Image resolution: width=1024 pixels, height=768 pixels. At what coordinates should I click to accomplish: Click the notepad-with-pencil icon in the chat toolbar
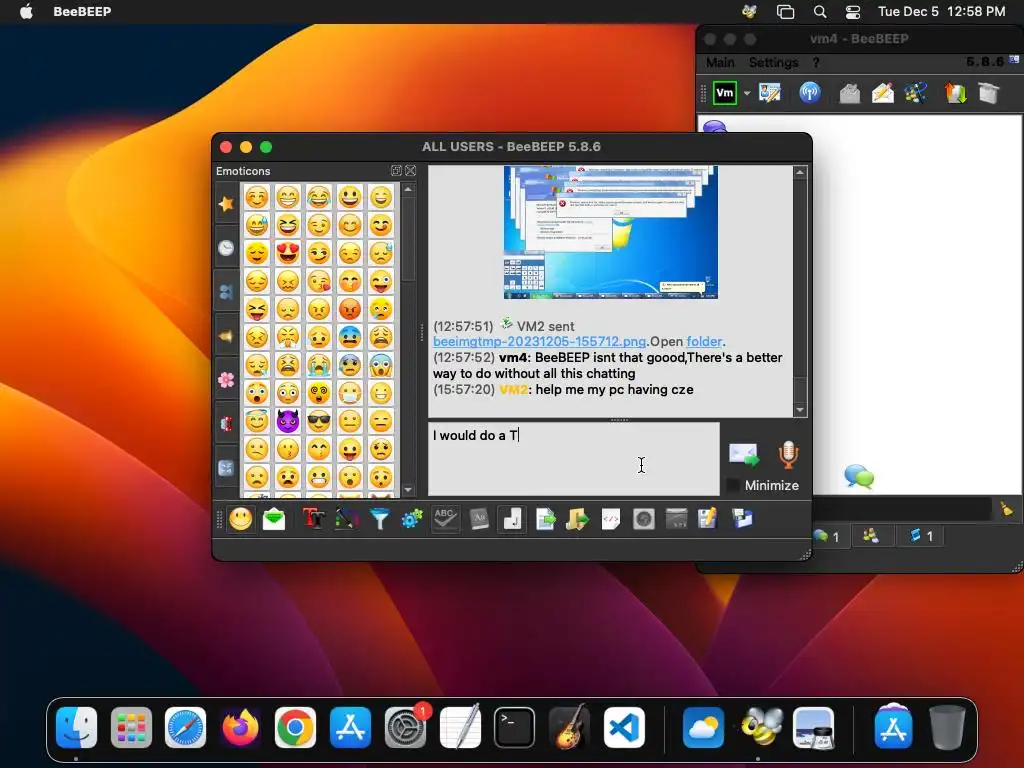click(708, 519)
